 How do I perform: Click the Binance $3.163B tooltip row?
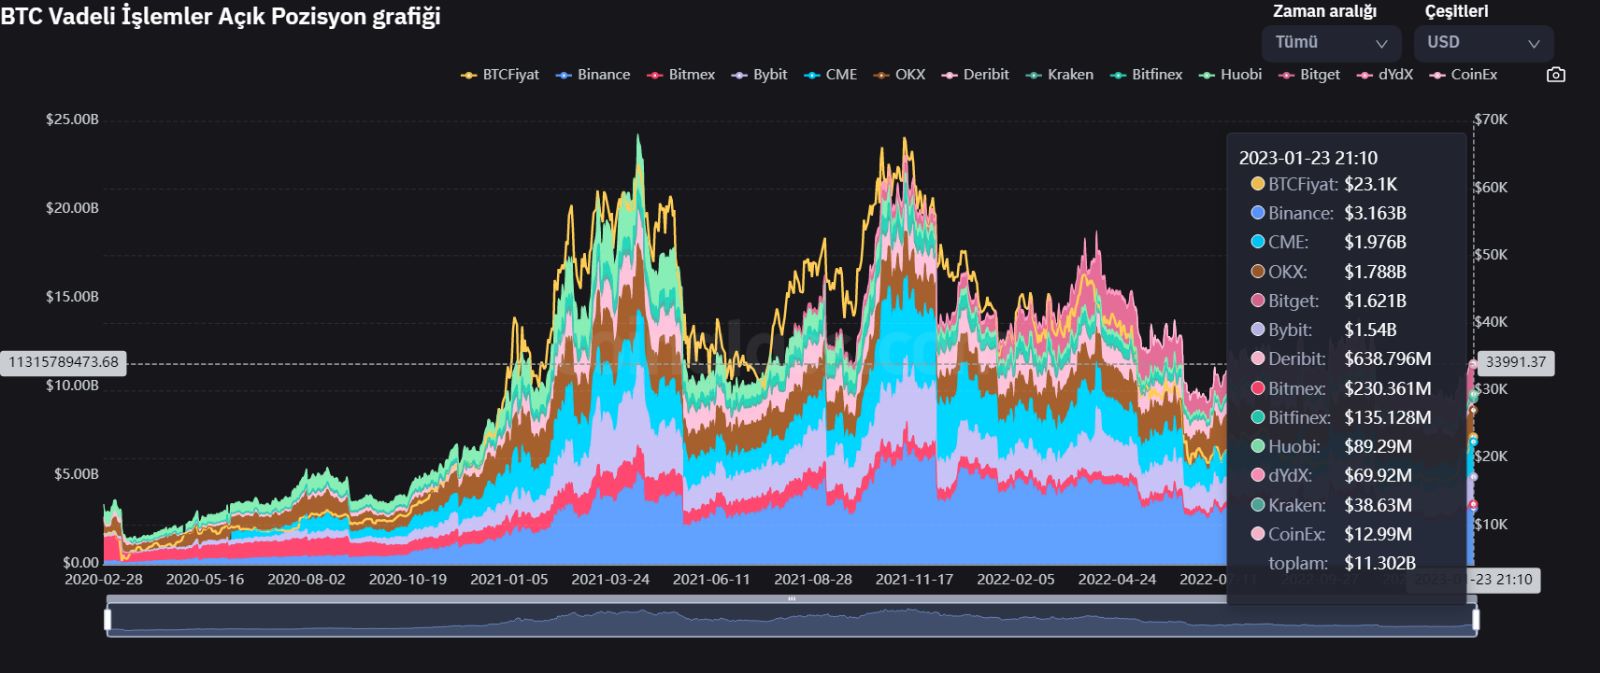1328,213
